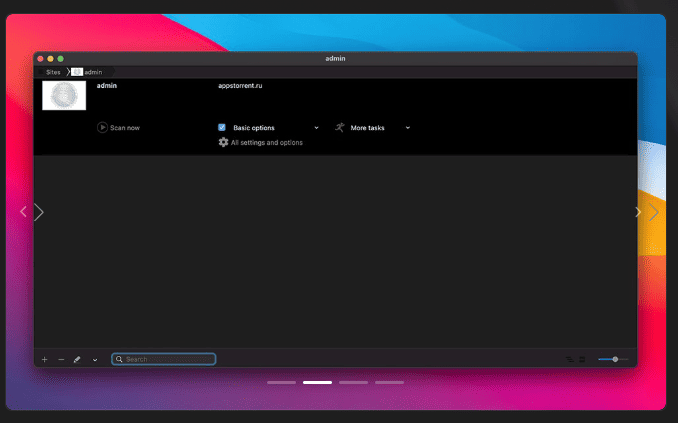The height and width of the screenshot is (423, 678).
Task: Click the bold admin site name
Action: coord(107,86)
